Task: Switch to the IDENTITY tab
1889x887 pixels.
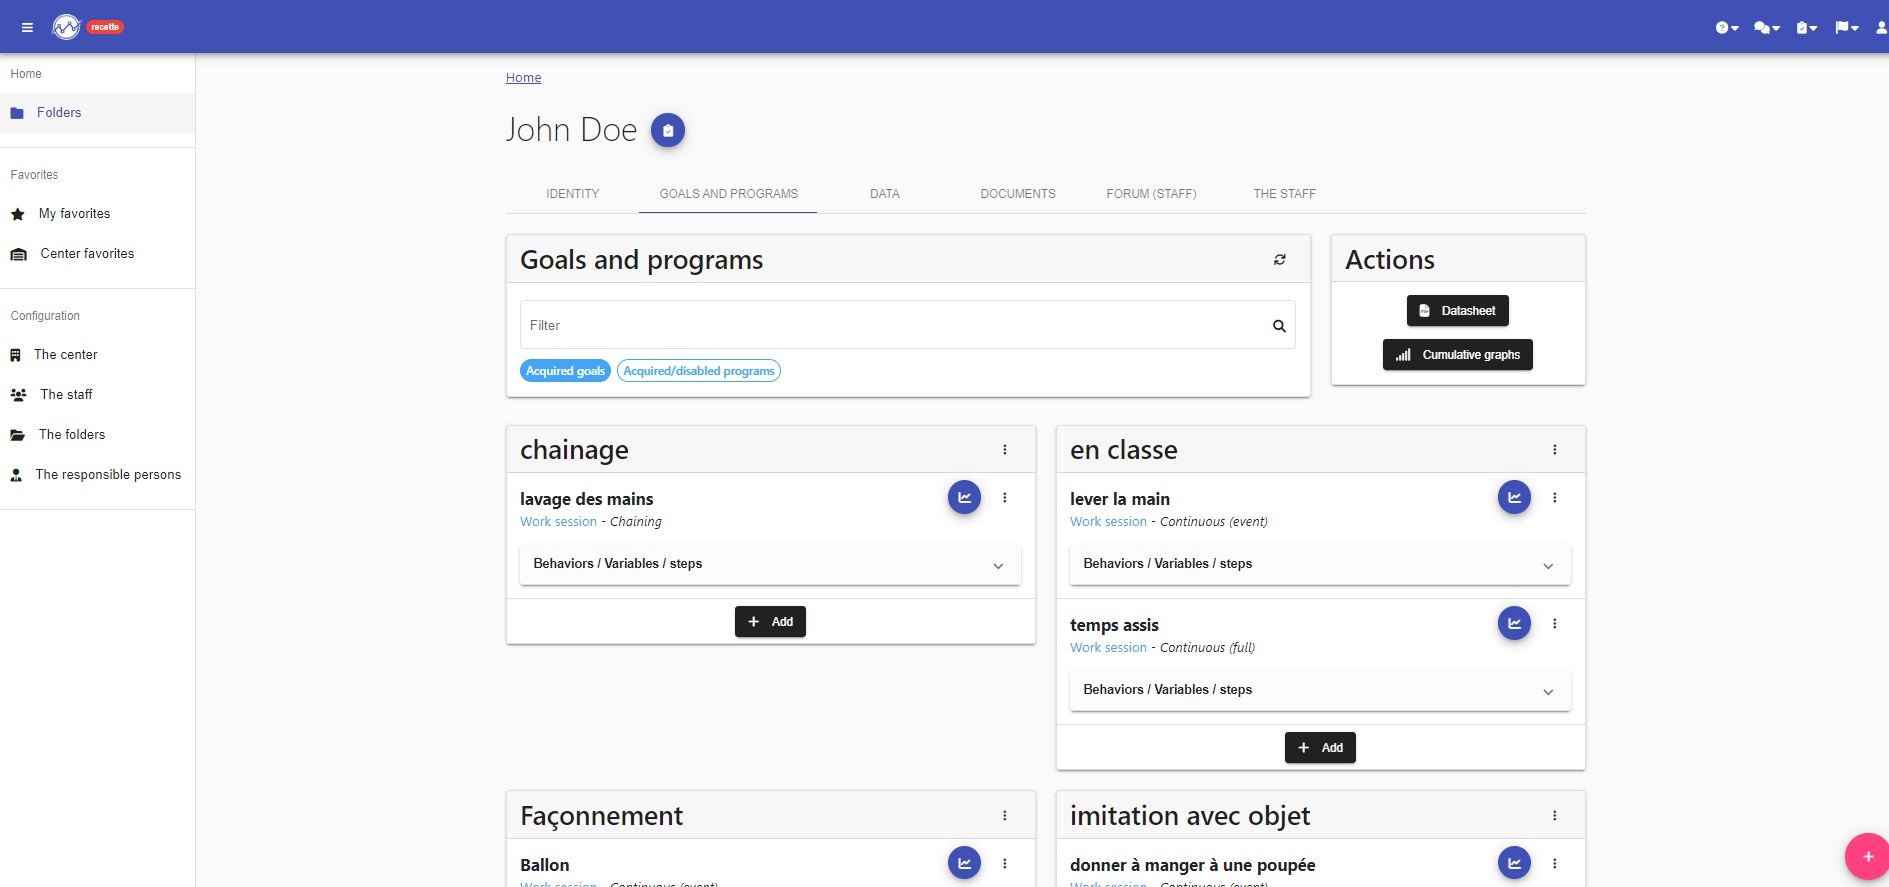Action: pyautogui.click(x=573, y=194)
